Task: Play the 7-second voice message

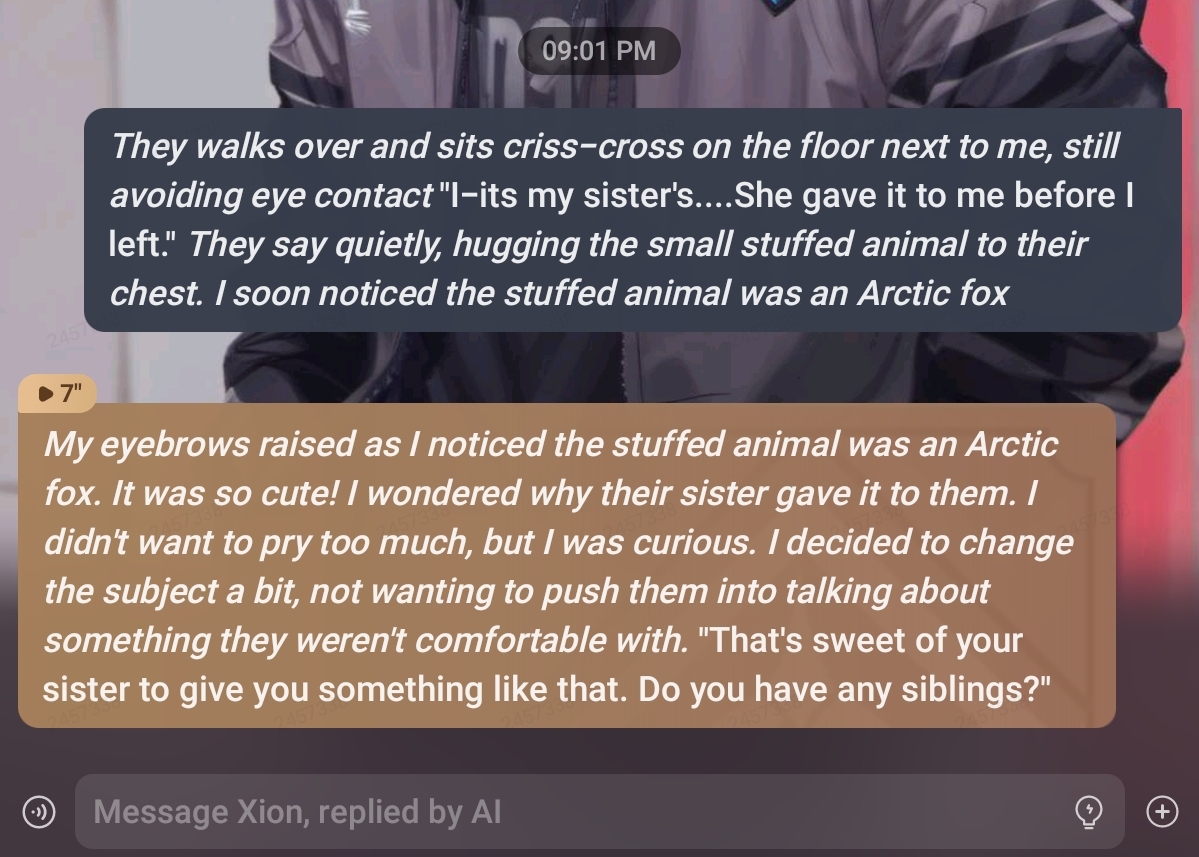Action: 57,393
